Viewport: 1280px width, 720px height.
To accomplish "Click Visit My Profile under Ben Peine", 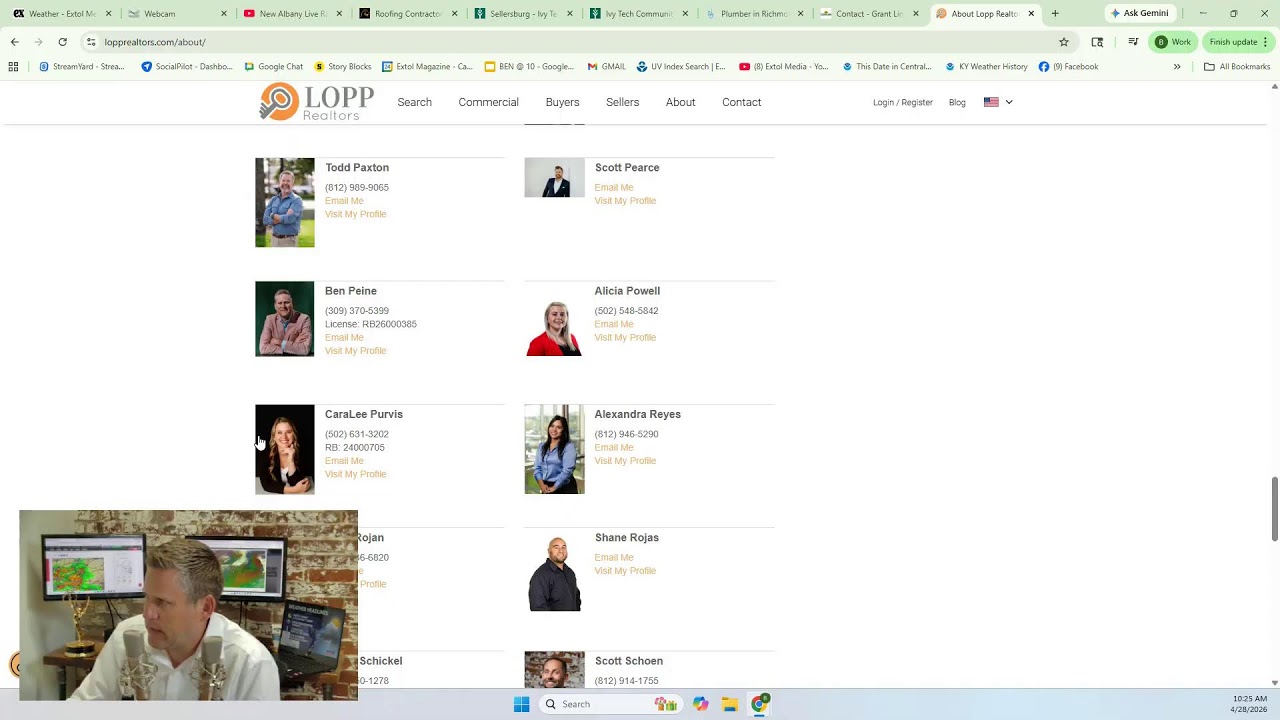I will (x=355, y=351).
